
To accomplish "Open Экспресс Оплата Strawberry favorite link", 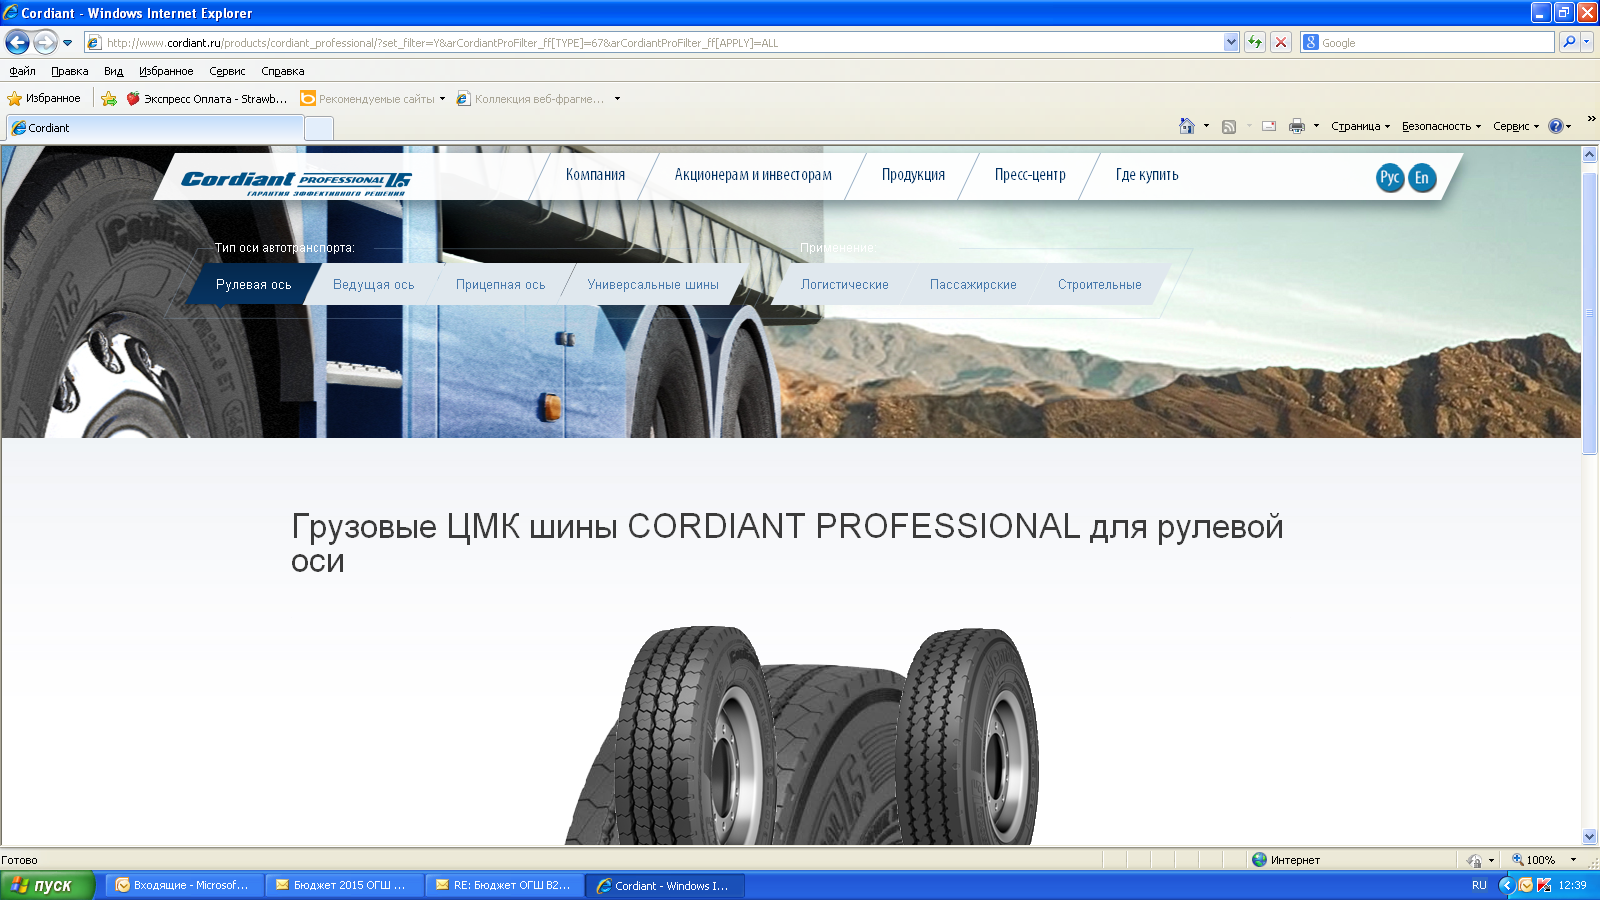I will (207, 98).
